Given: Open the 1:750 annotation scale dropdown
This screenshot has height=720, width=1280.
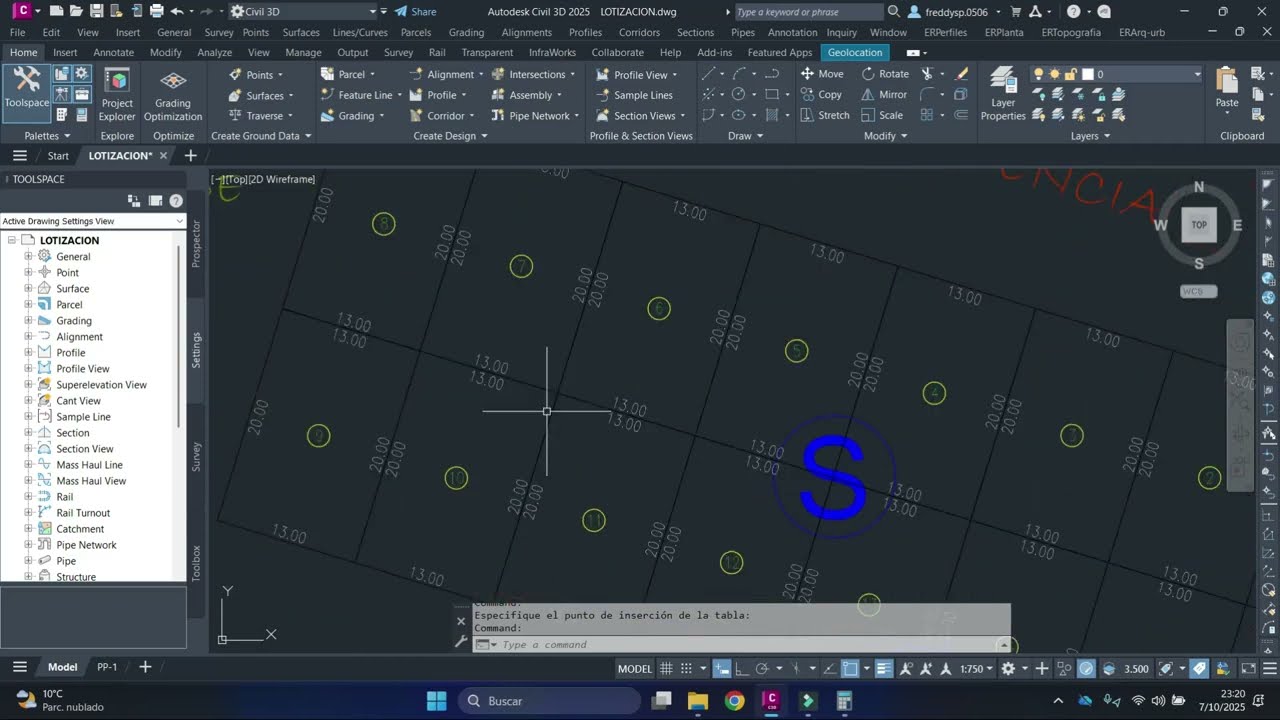Looking at the screenshot, I should click(976, 669).
